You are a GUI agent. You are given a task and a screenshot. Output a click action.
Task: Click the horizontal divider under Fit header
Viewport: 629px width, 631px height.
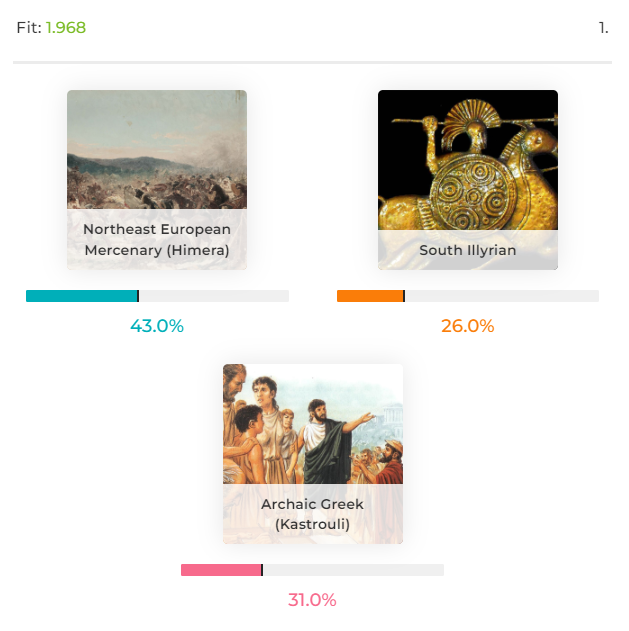pos(312,62)
